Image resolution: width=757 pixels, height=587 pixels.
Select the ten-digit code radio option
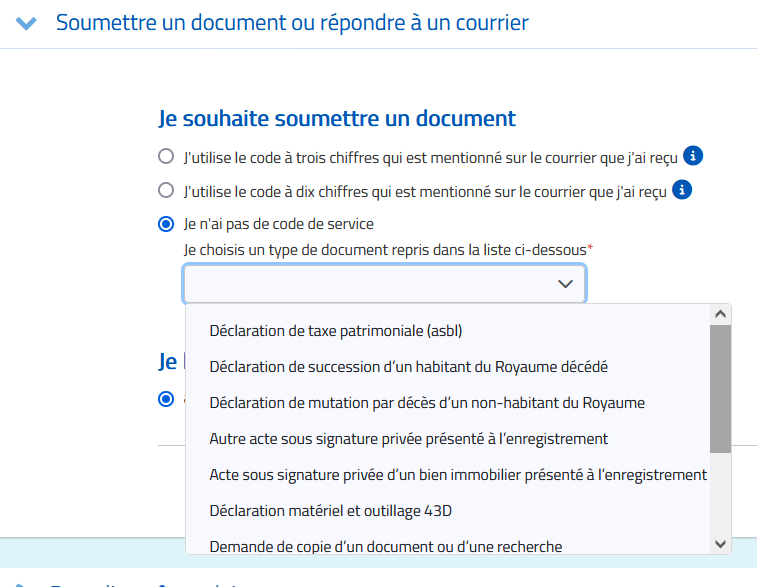pos(166,190)
